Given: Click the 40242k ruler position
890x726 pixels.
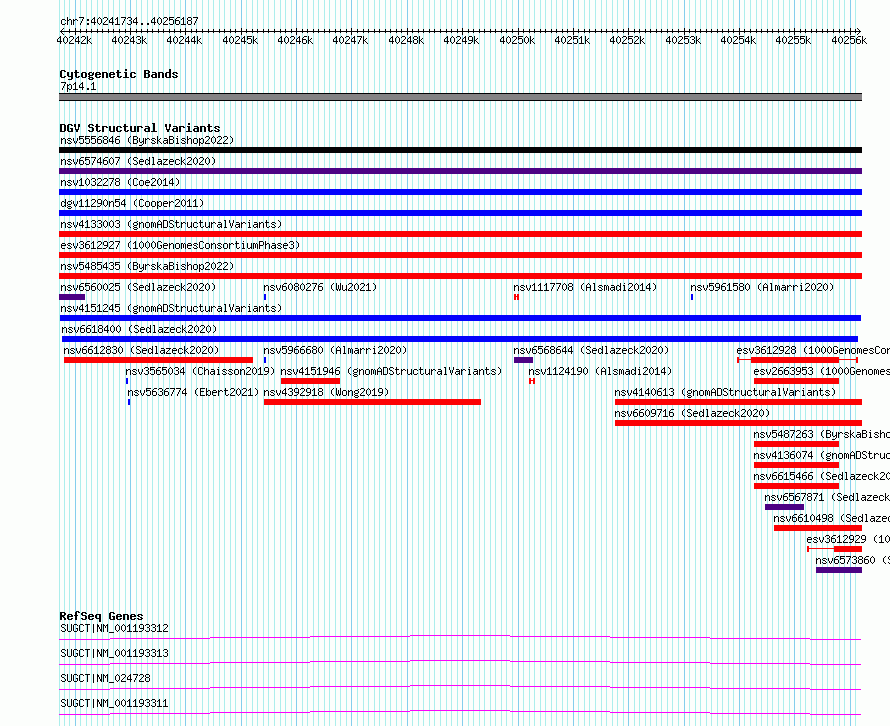Looking at the screenshot, I should click(x=74, y=40).
